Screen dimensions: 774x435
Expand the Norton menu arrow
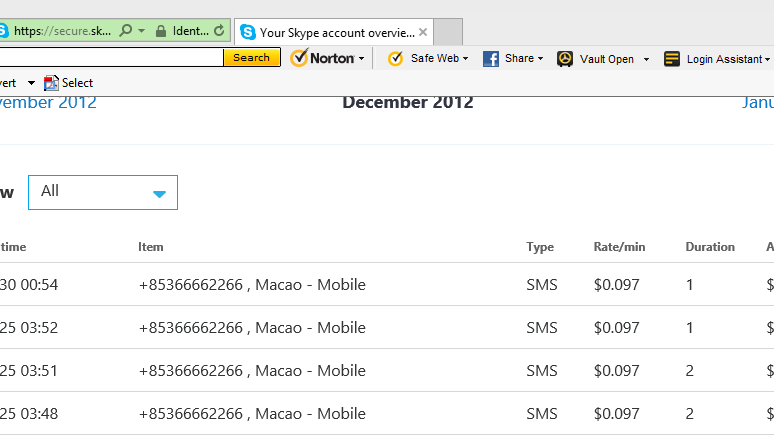[361, 59]
